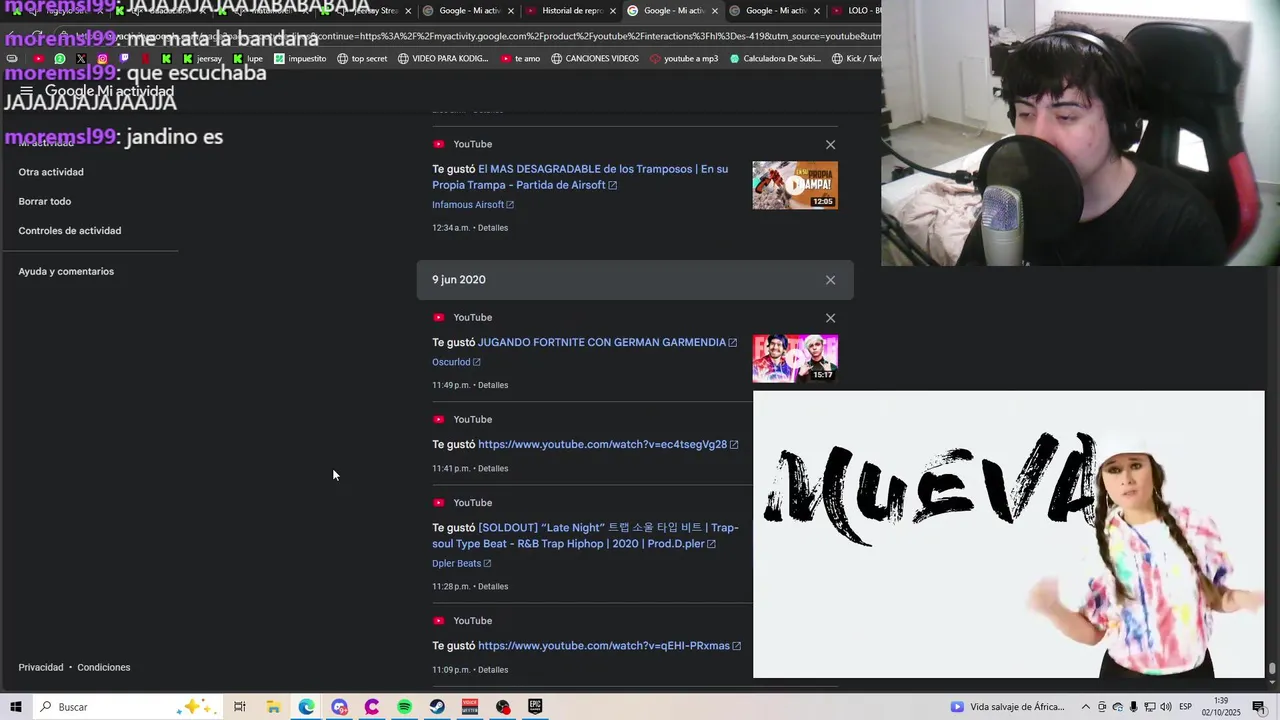The height and width of the screenshot is (720, 1280).
Task: Open the Instagram bookmark icon
Action: point(102,58)
